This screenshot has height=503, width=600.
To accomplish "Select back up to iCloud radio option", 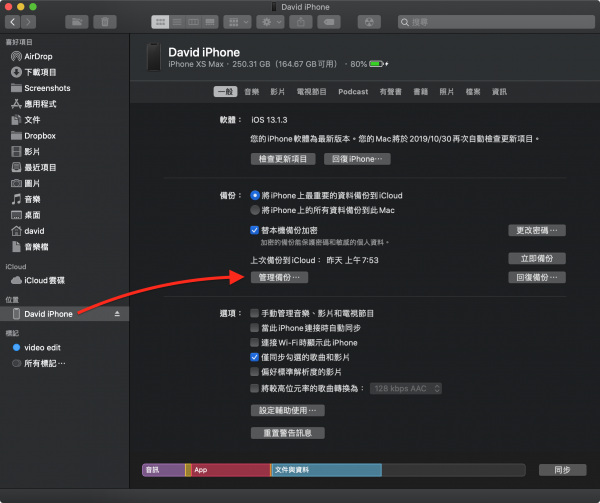I will (255, 195).
